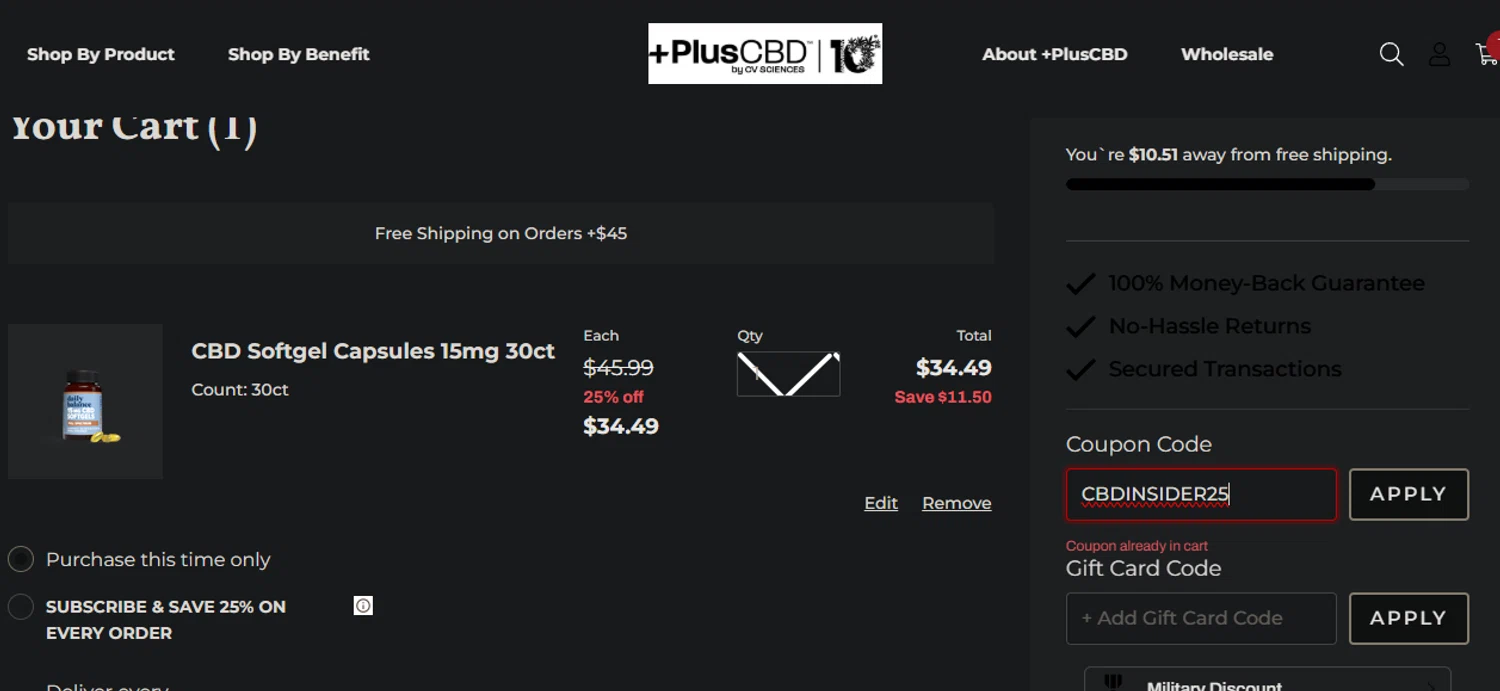Select Purchase this time only

pyautogui.click(x=21, y=559)
